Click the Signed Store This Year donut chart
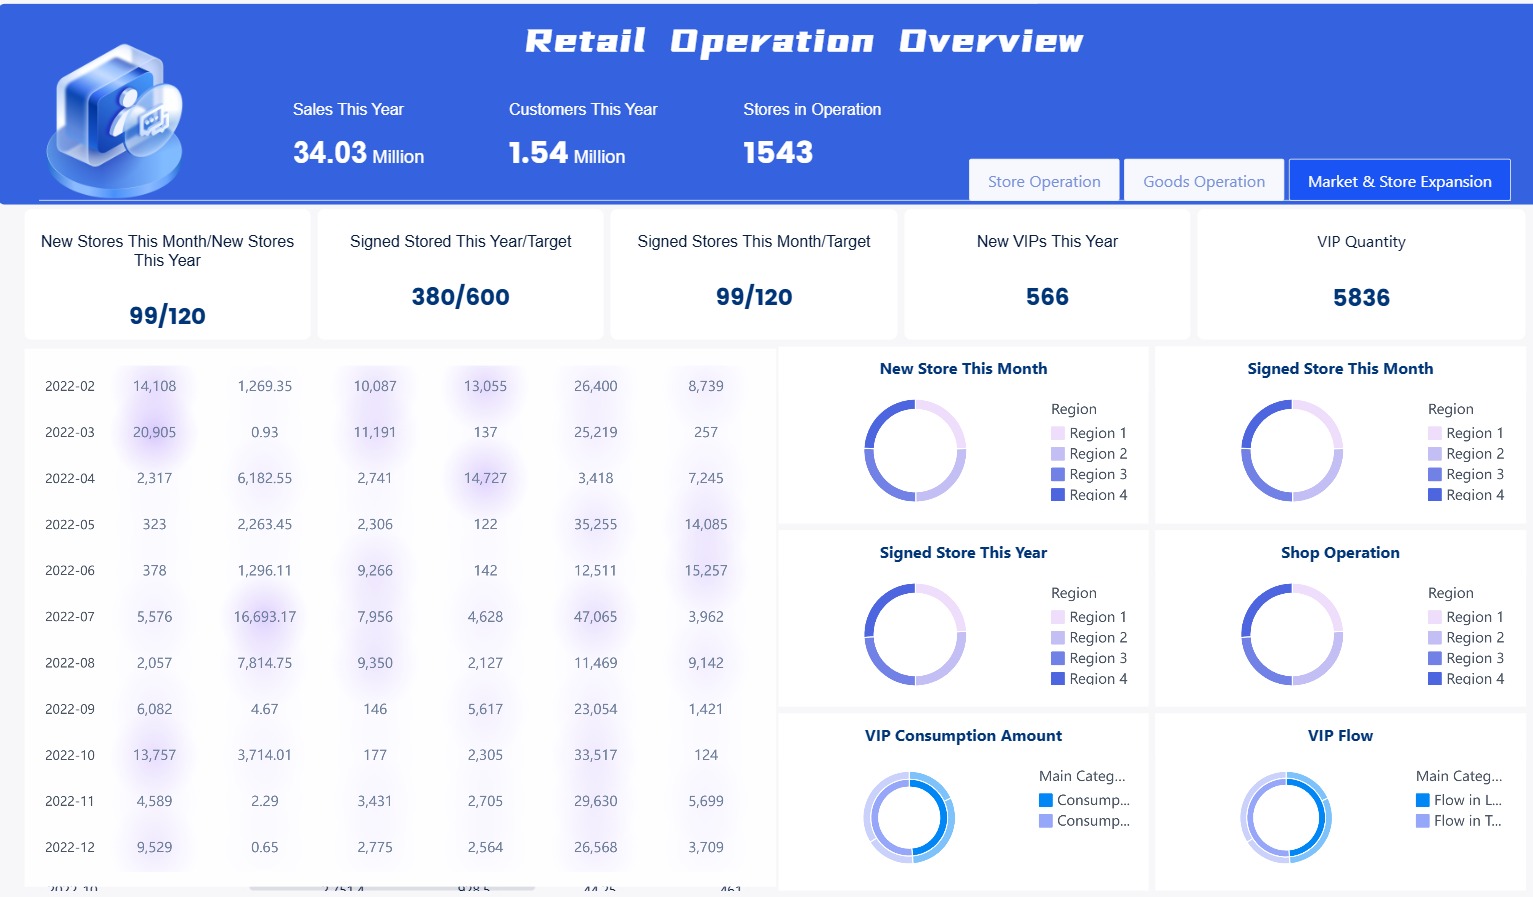 click(x=915, y=634)
